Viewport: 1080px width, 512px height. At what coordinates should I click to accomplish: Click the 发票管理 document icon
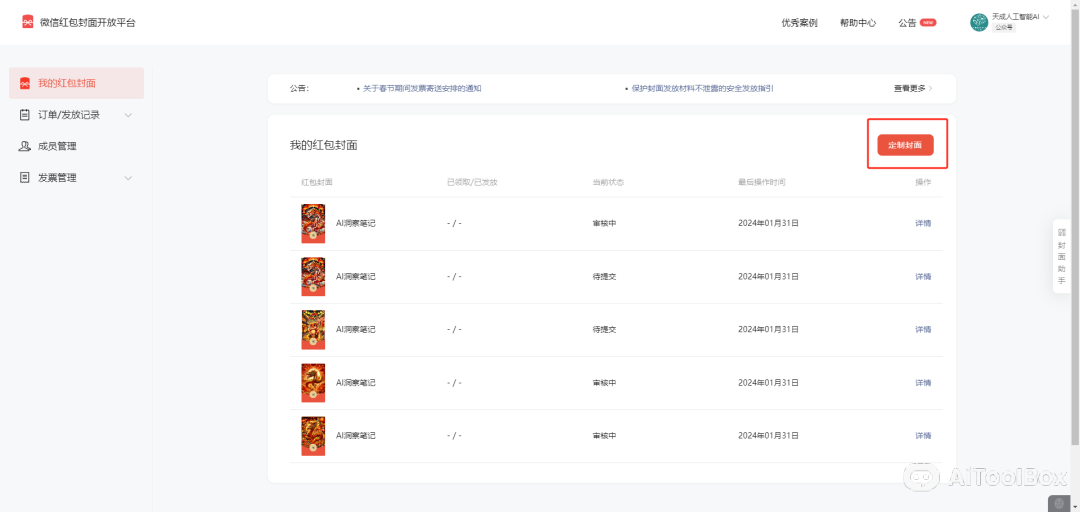coord(25,178)
